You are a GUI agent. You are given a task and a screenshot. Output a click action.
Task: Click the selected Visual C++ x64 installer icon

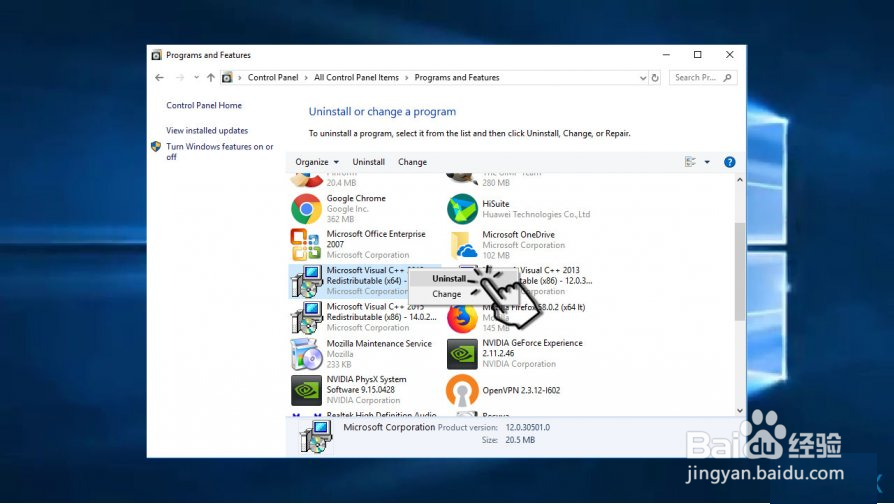306,281
